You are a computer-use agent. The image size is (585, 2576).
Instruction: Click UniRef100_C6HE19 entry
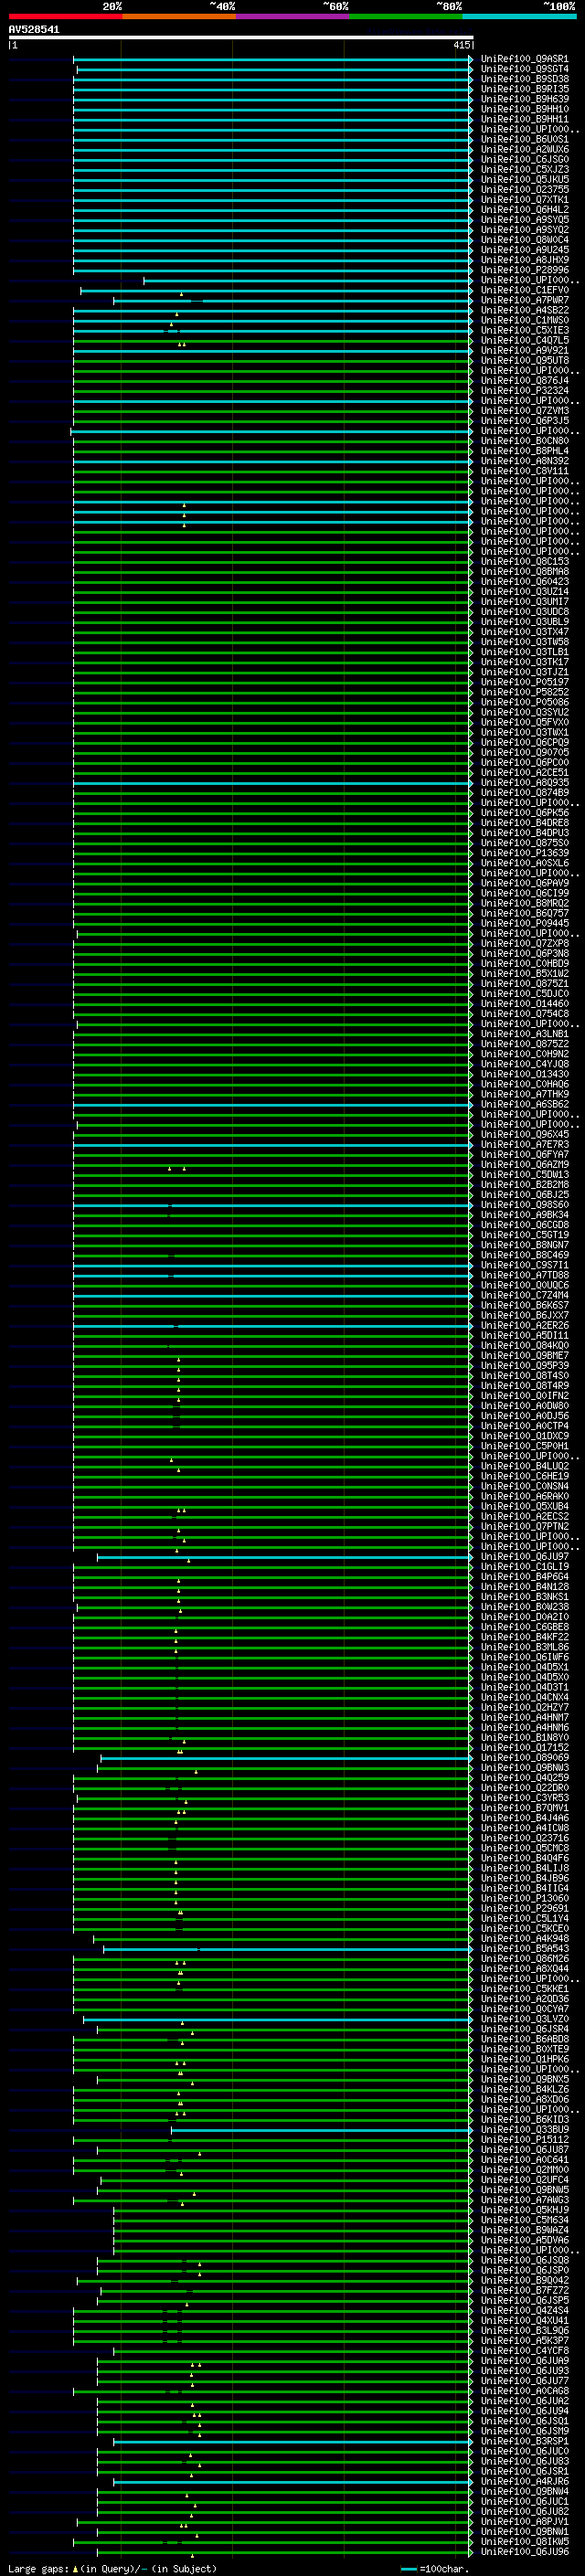(x=524, y=1476)
